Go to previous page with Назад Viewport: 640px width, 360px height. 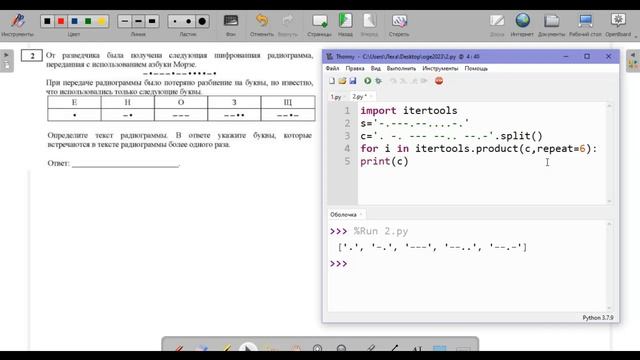pyautogui.click(x=345, y=24)
